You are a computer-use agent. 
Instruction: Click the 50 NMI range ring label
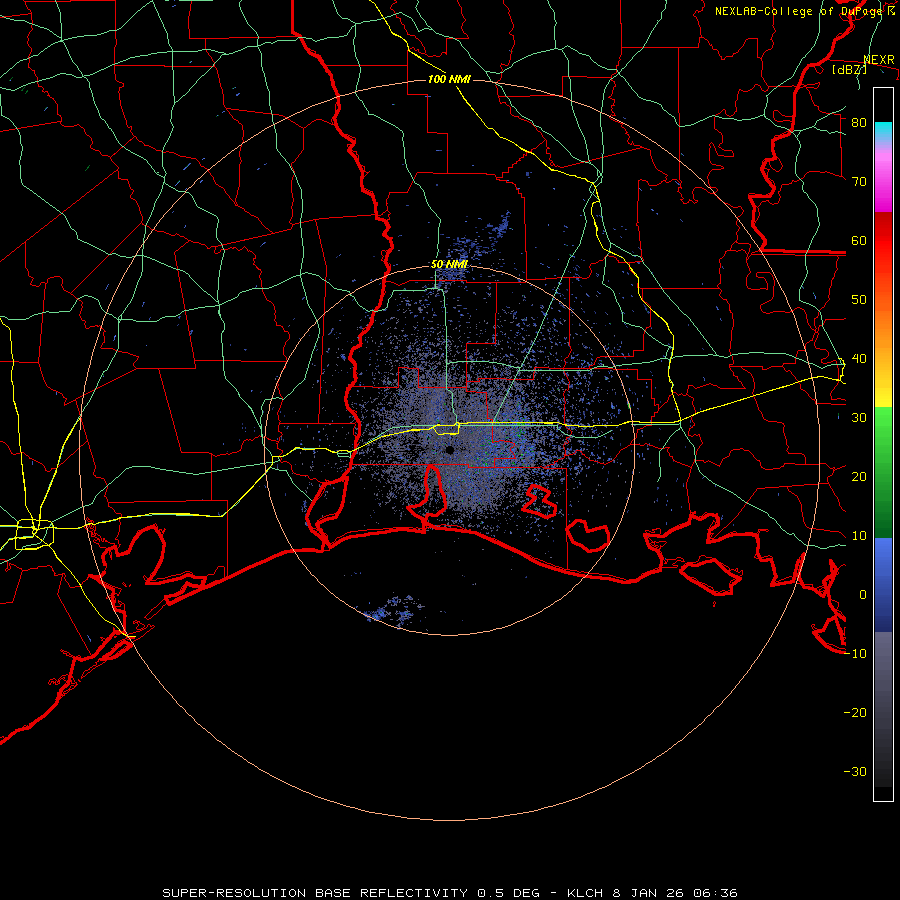[x=449, y=265]
